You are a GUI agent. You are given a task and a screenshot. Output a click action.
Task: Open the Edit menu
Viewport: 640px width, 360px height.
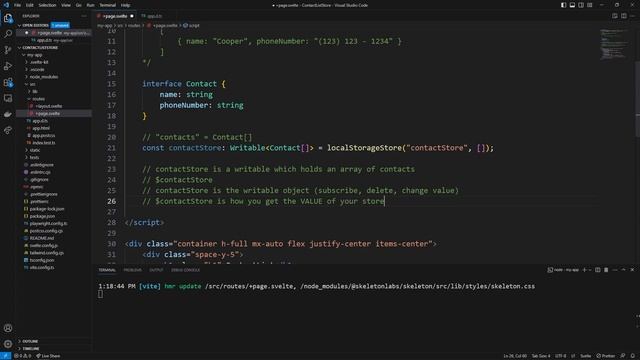pyautogui.click(x=30, y=5)
